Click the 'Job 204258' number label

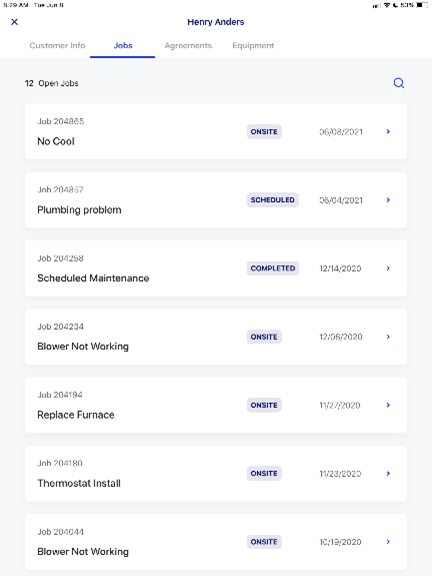tap(60, 258)
